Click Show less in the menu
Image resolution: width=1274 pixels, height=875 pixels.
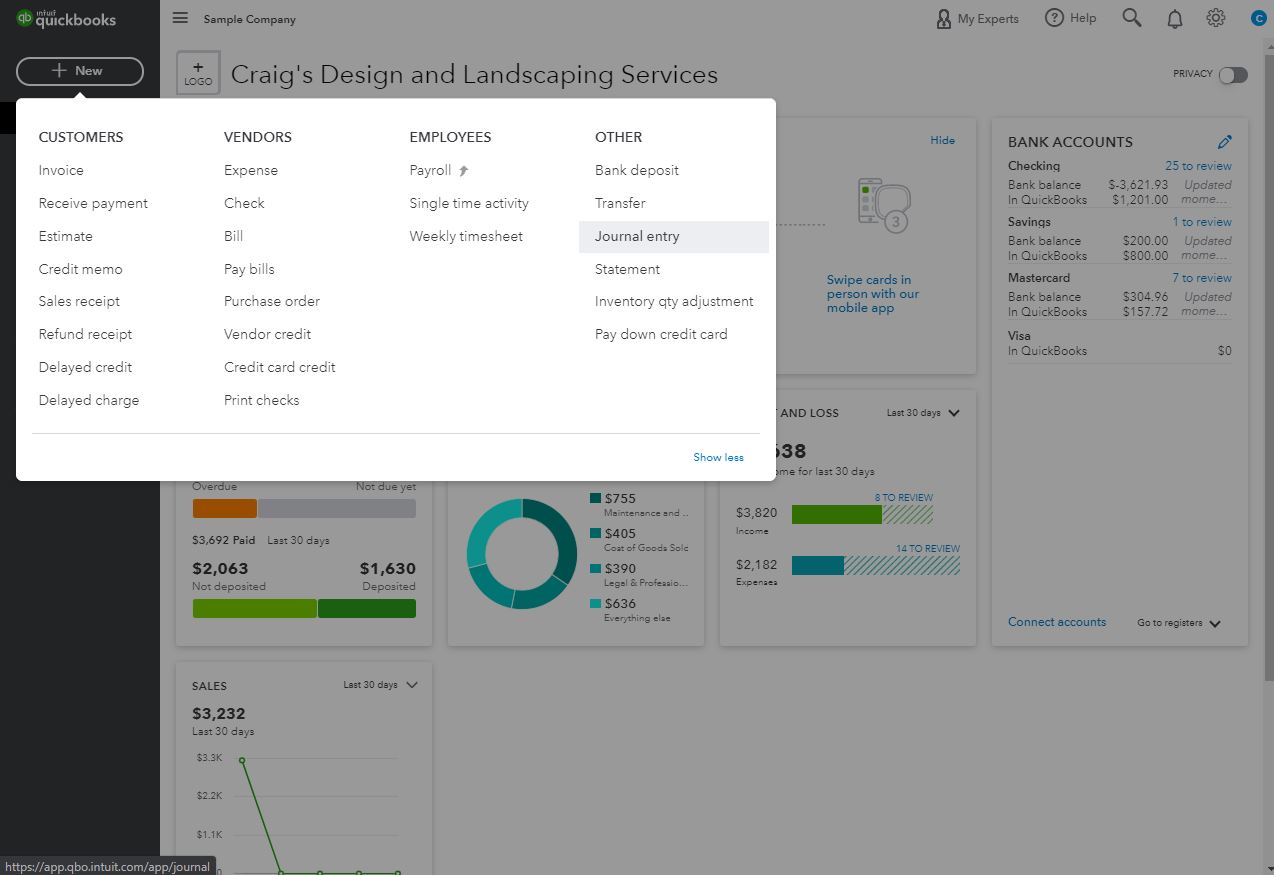718,457
